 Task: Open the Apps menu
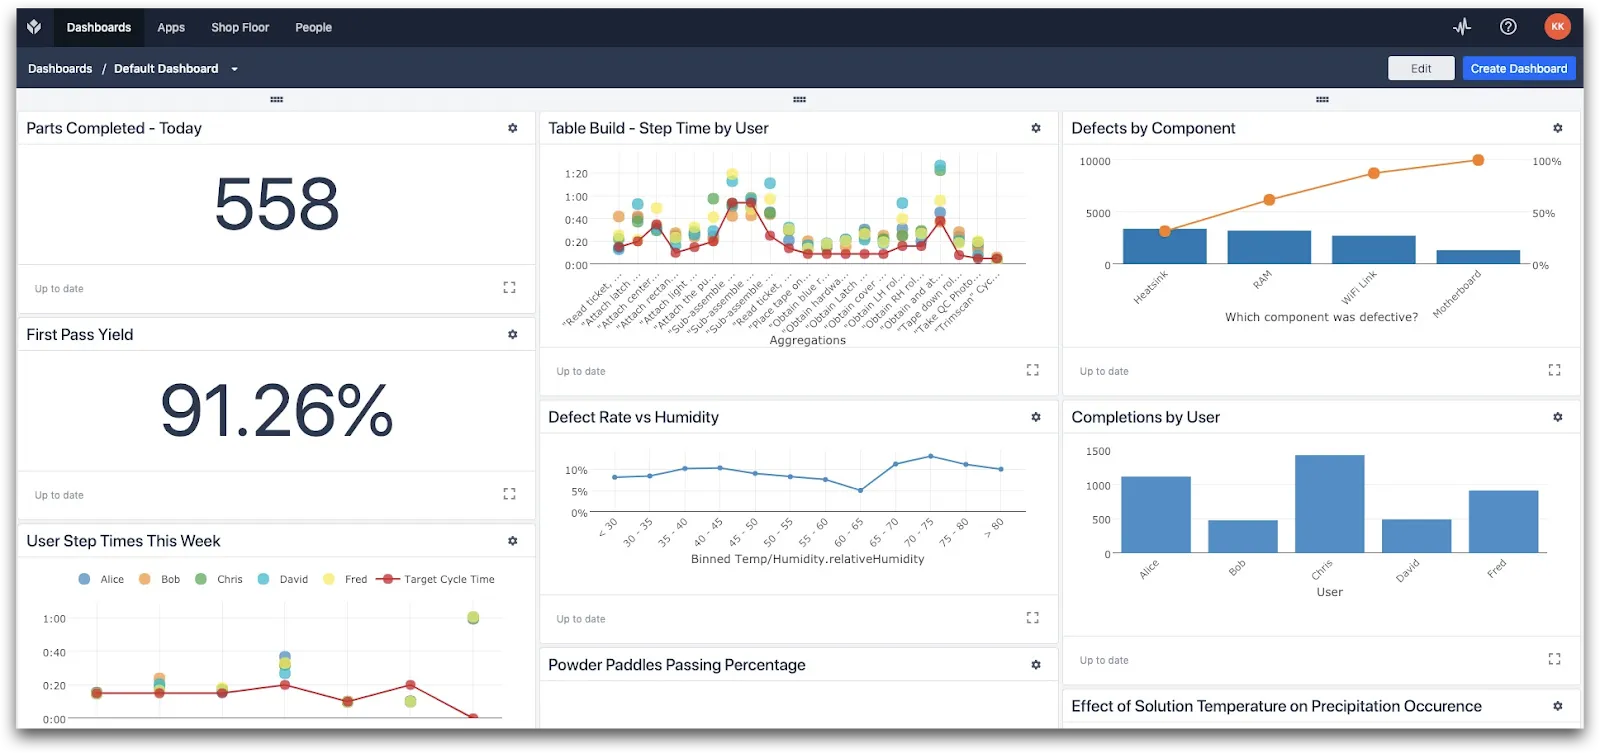[171, 27]
